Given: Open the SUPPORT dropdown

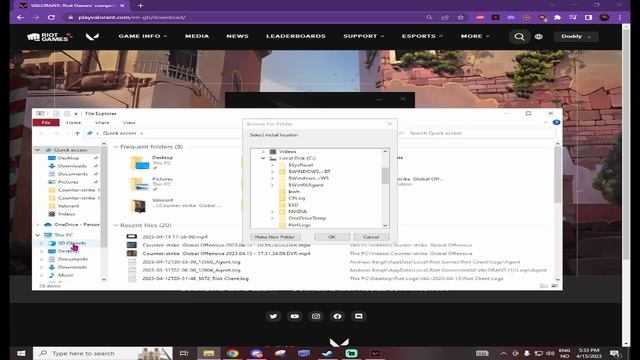Looking at the screenshot, I should 363,36.
